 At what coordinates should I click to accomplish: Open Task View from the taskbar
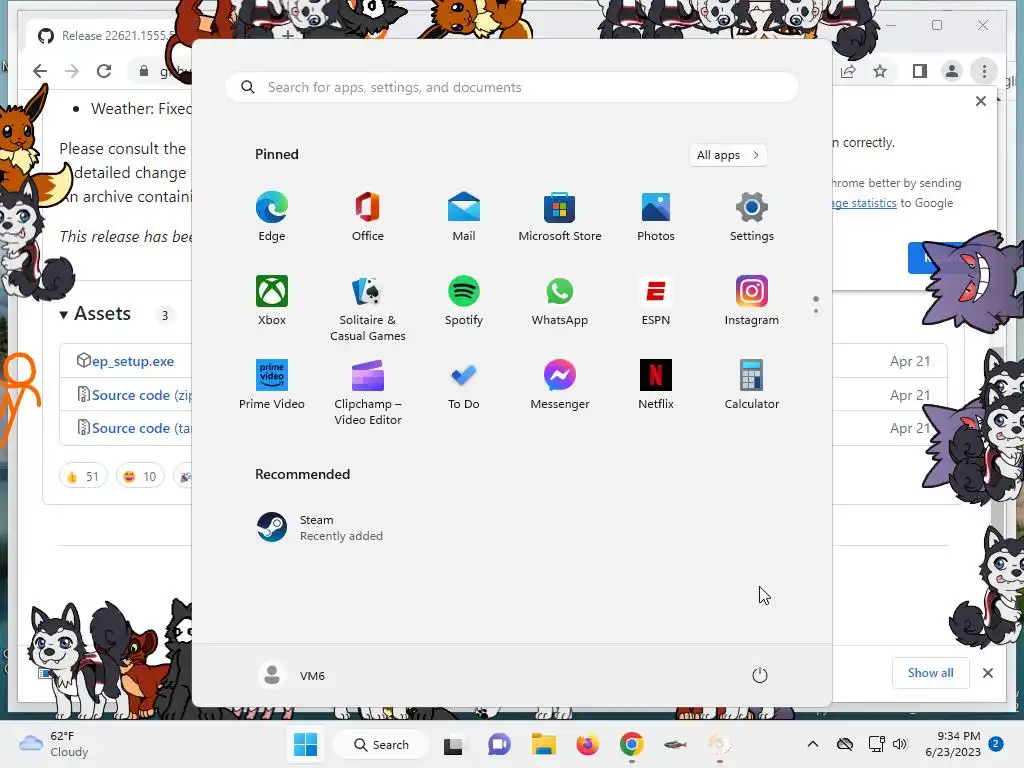(x=453, y=744)
